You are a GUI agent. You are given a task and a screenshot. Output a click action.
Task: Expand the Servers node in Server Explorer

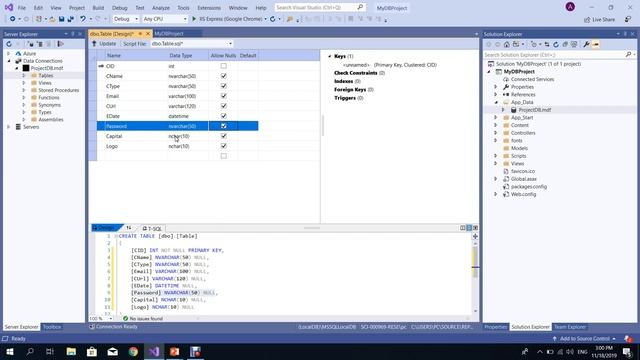pos(9,127)
